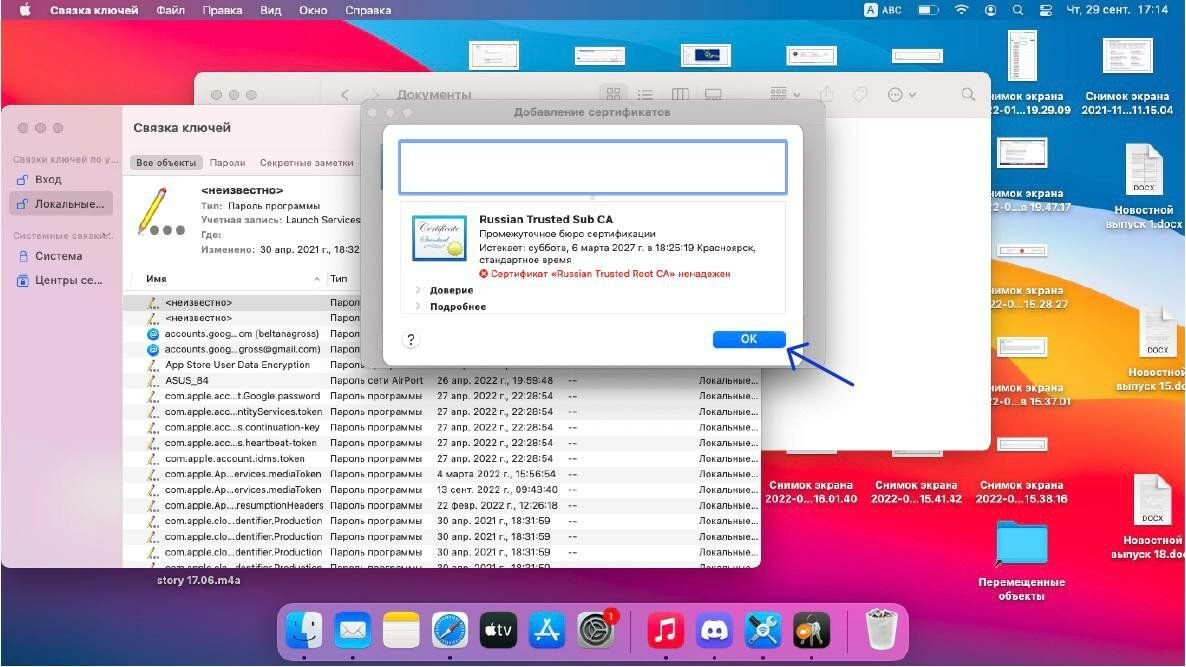Open Keychain Access from the Dock
The image size is (1186, 667).
pyautogui.click(x=812, y=629)
